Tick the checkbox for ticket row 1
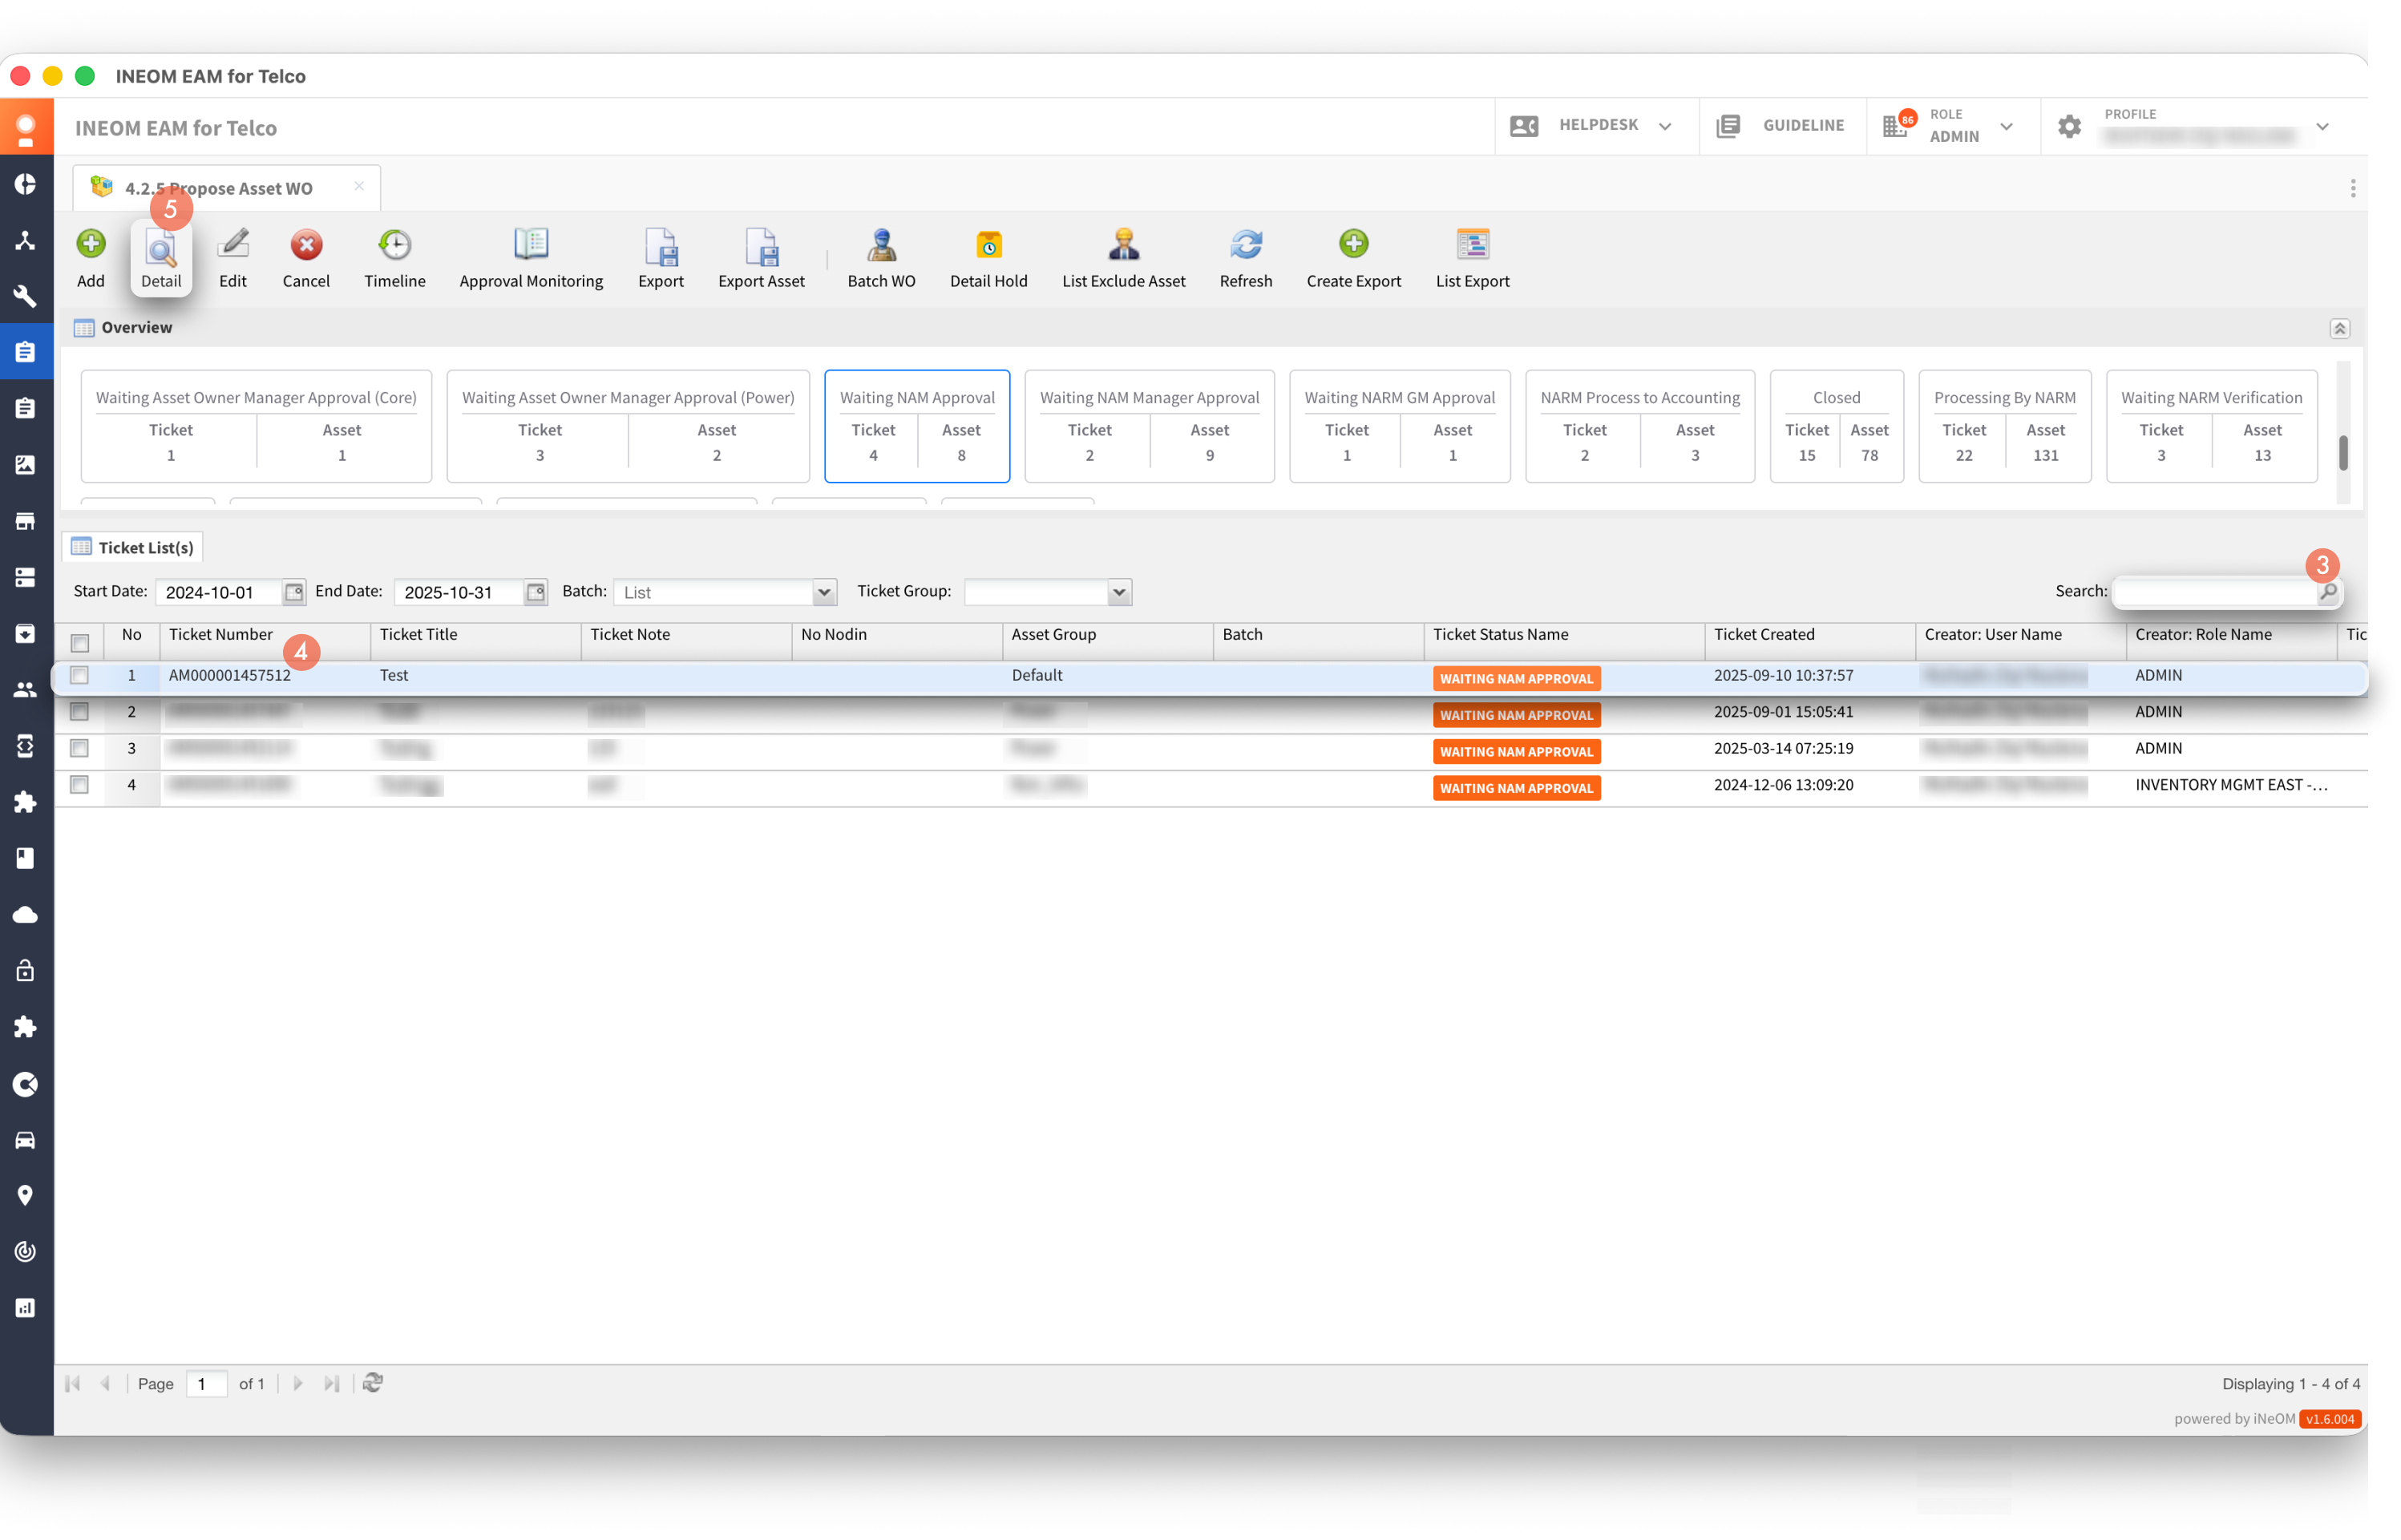The height and width of the screenshot is (1540, 2401). (x=80, y=676)
